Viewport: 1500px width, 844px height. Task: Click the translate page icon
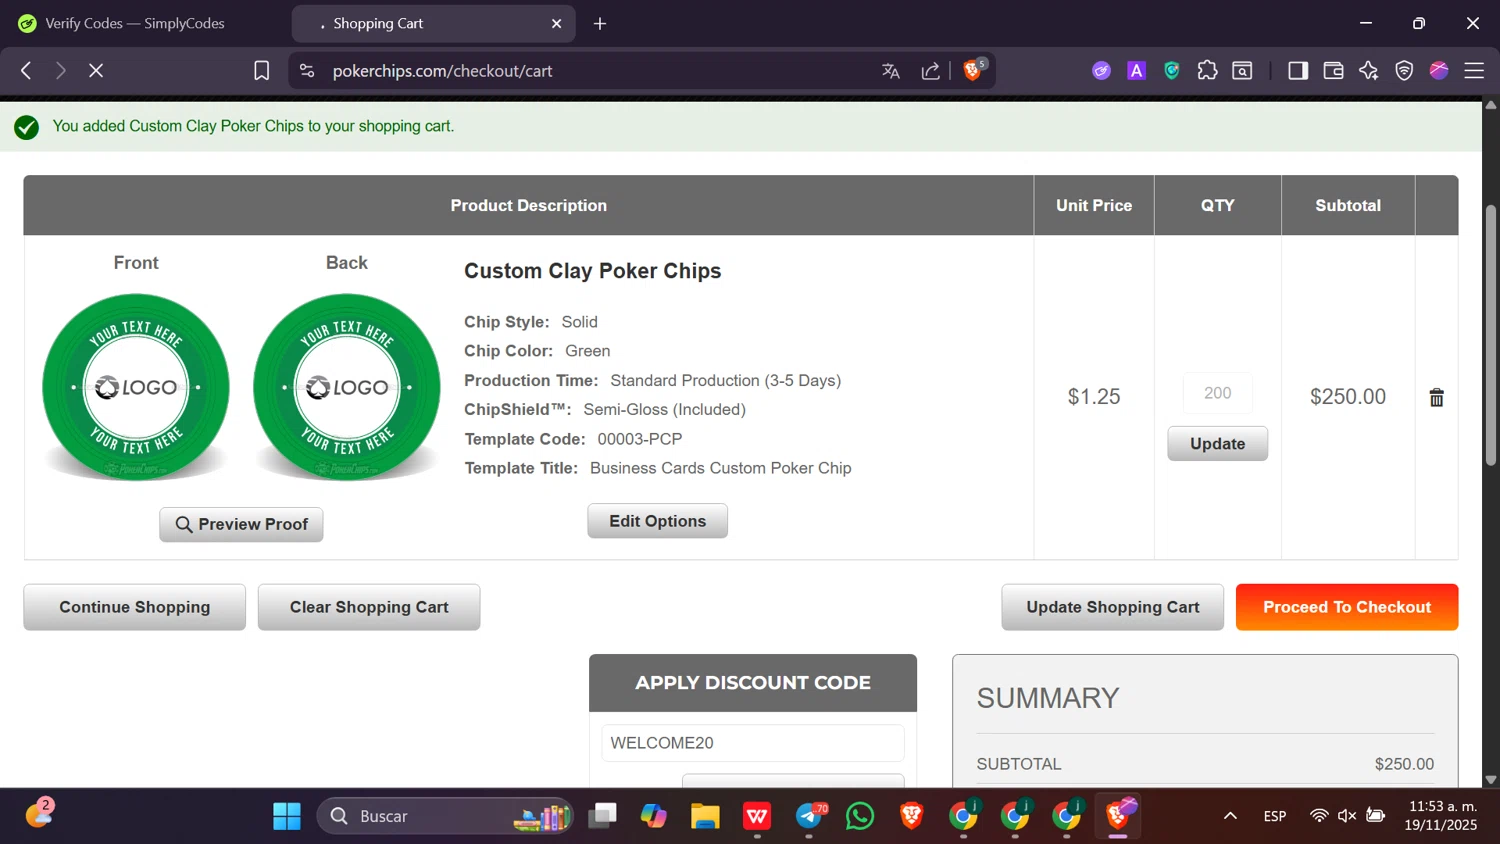pyautogui.click(x=891, y=70)
